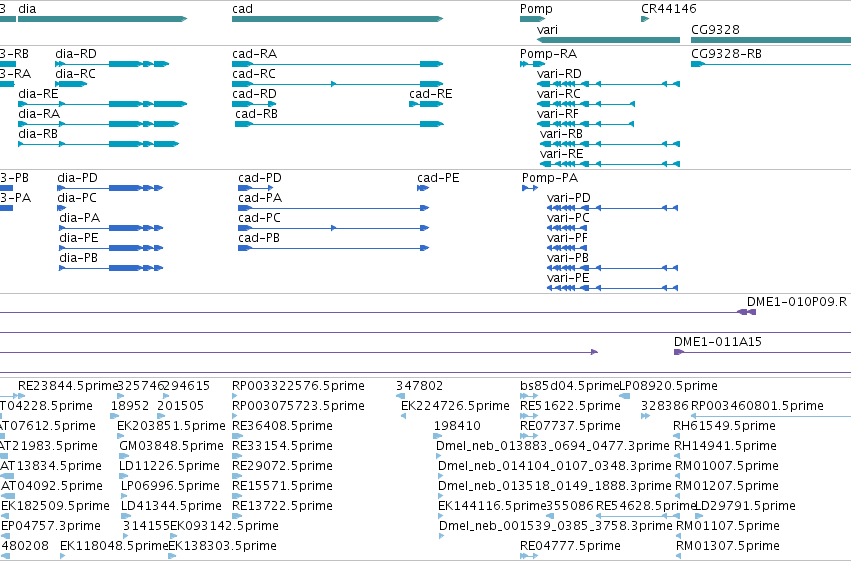Select transcript dia-RB
This screenshot has width=851, height=561.
[x=98, y=144]
